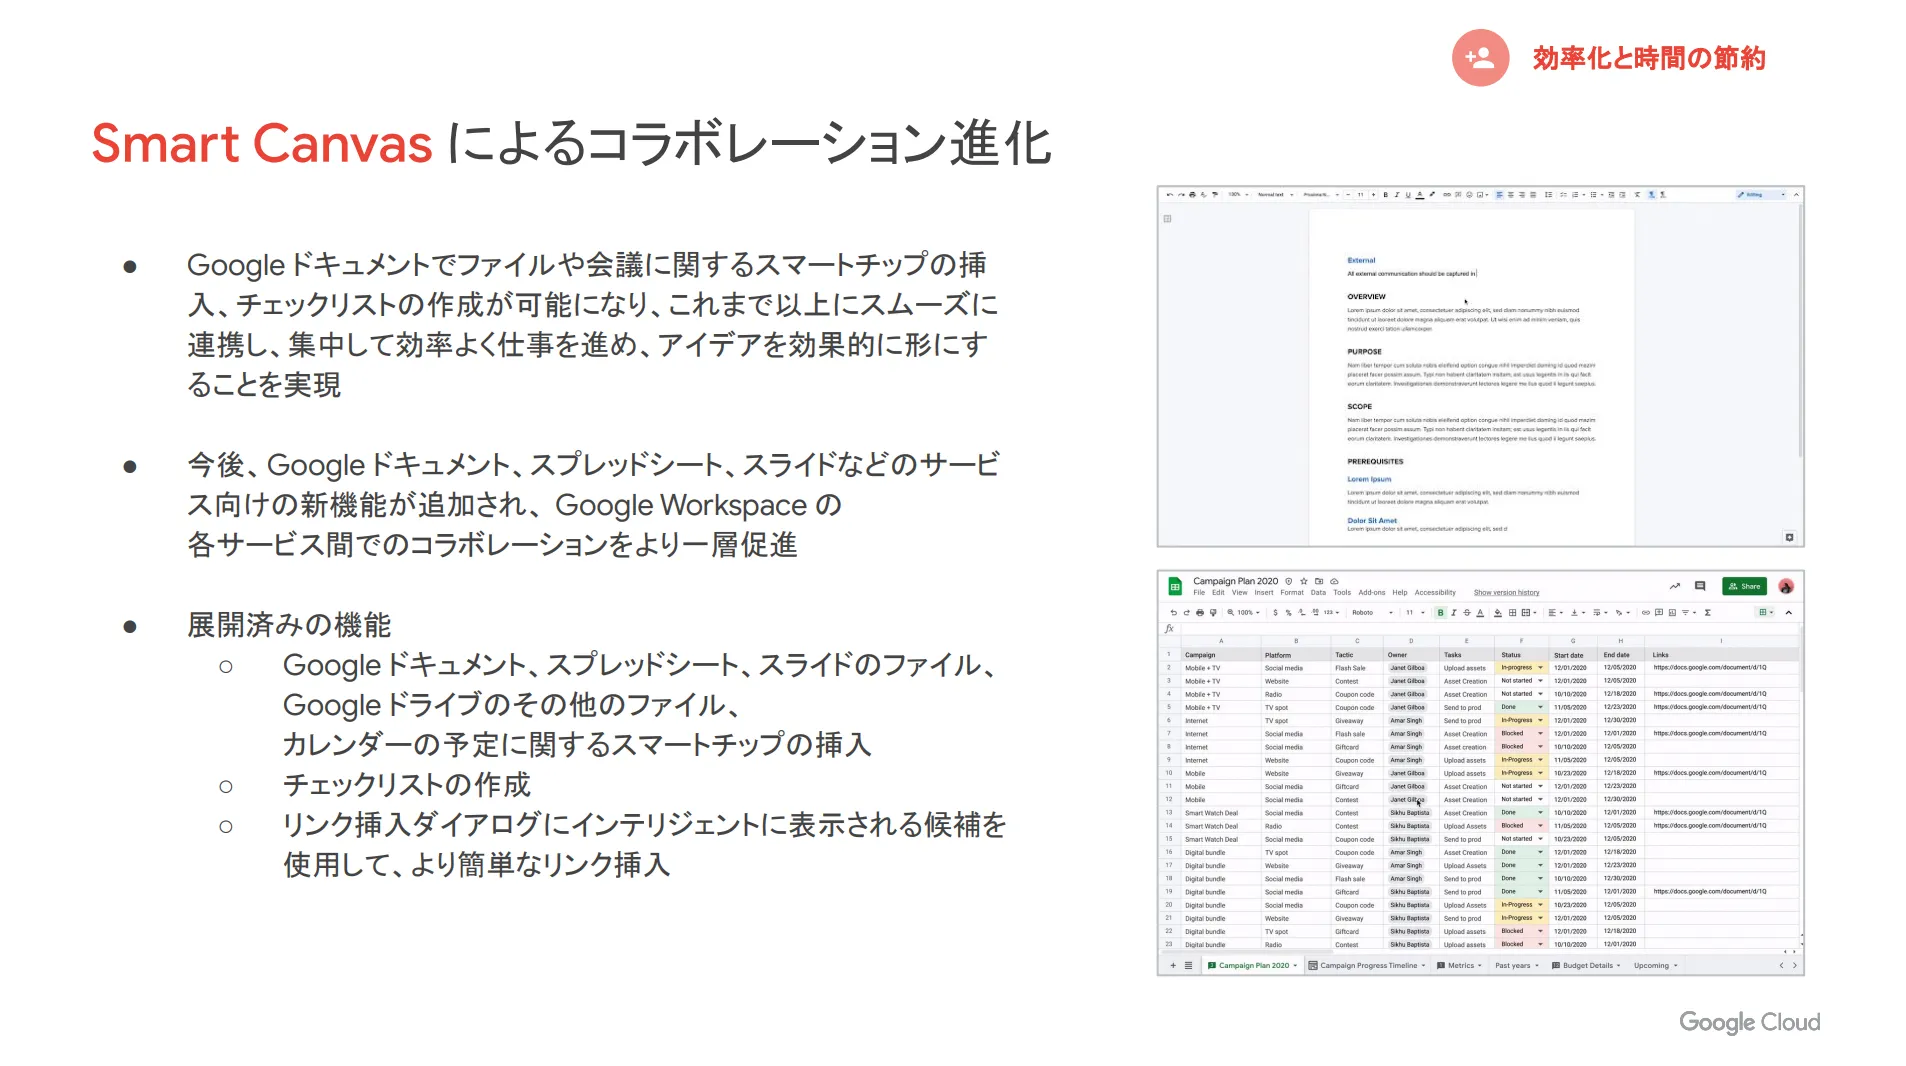Image resolution: width=1906 pixels, height=1066 pixels.
Task: Open the File menu in Sheets
Action: [1199, 592]
